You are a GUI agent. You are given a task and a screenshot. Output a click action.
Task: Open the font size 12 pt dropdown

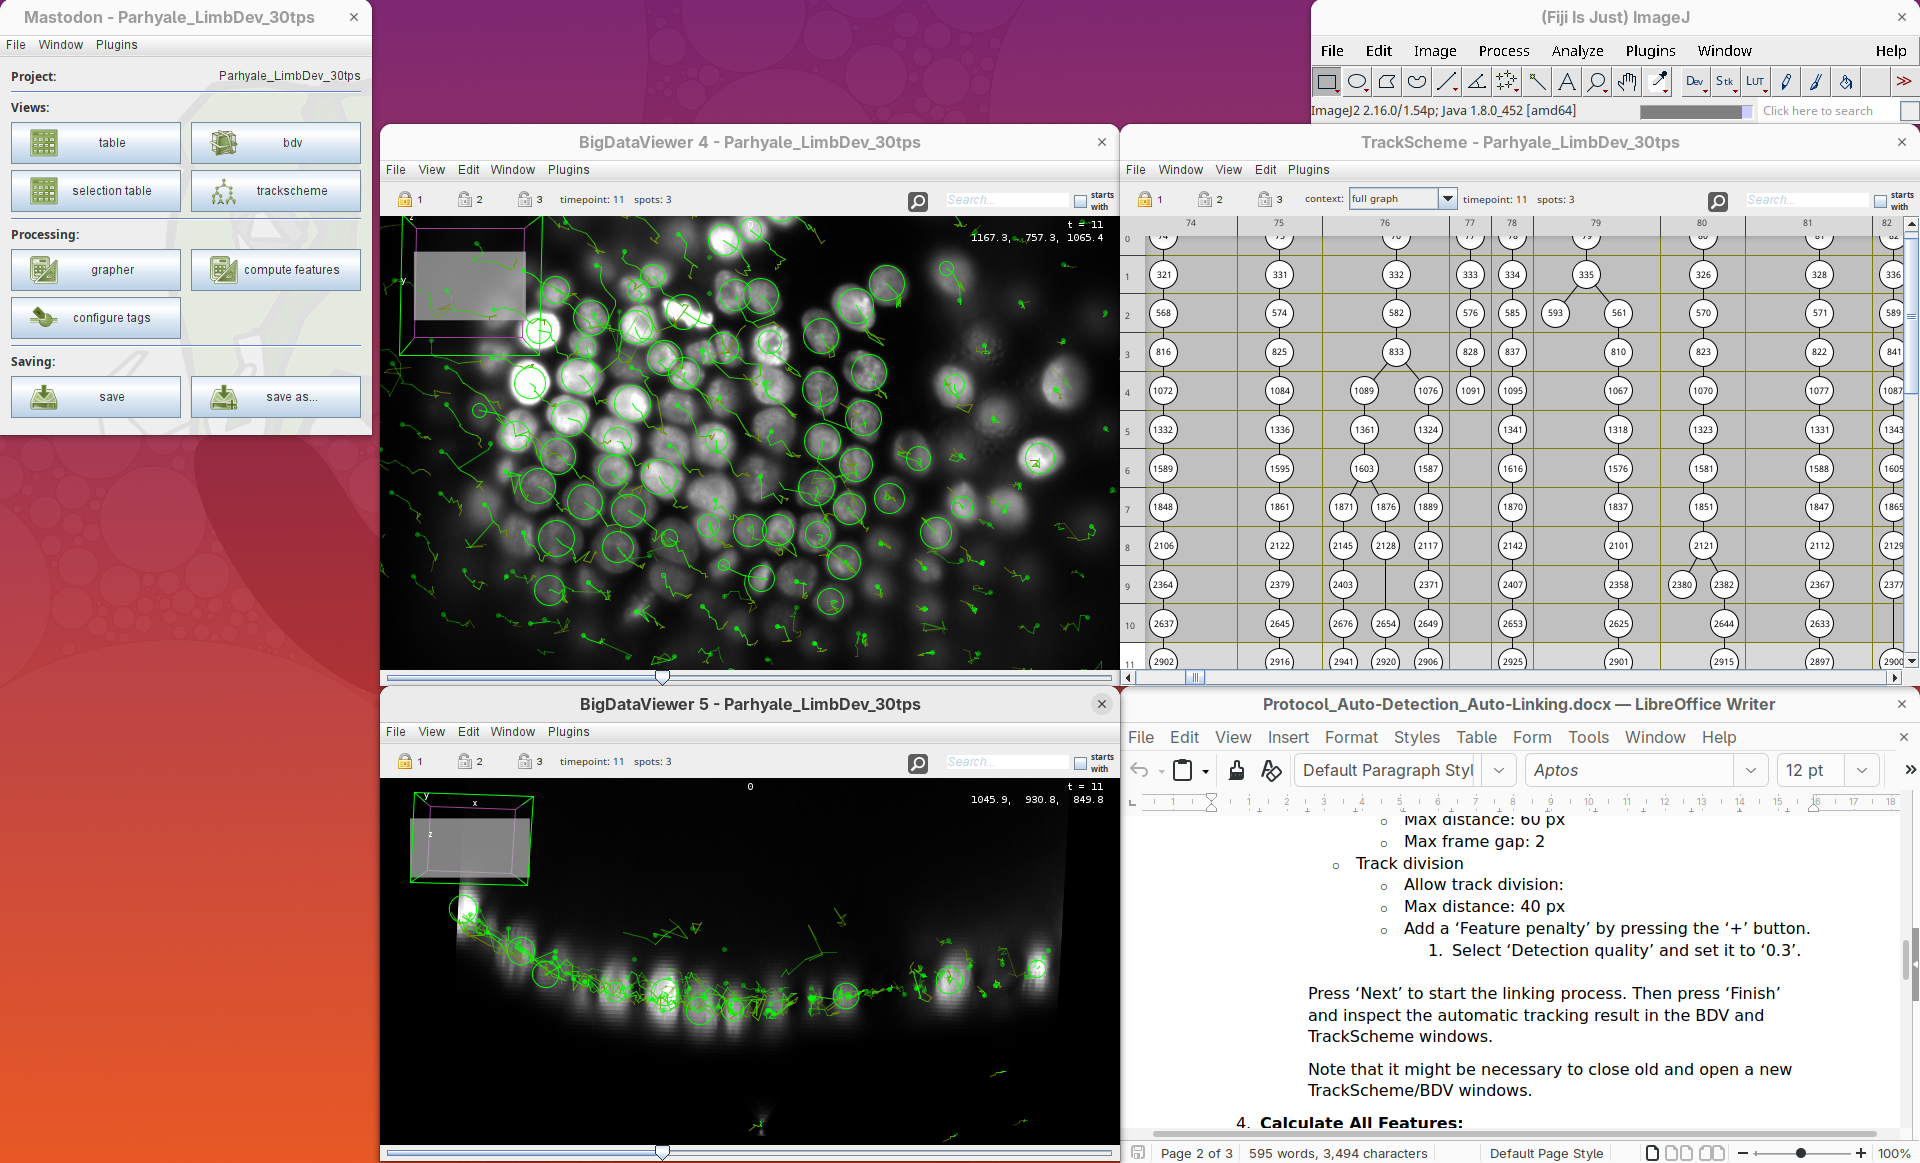(1861, 770)
